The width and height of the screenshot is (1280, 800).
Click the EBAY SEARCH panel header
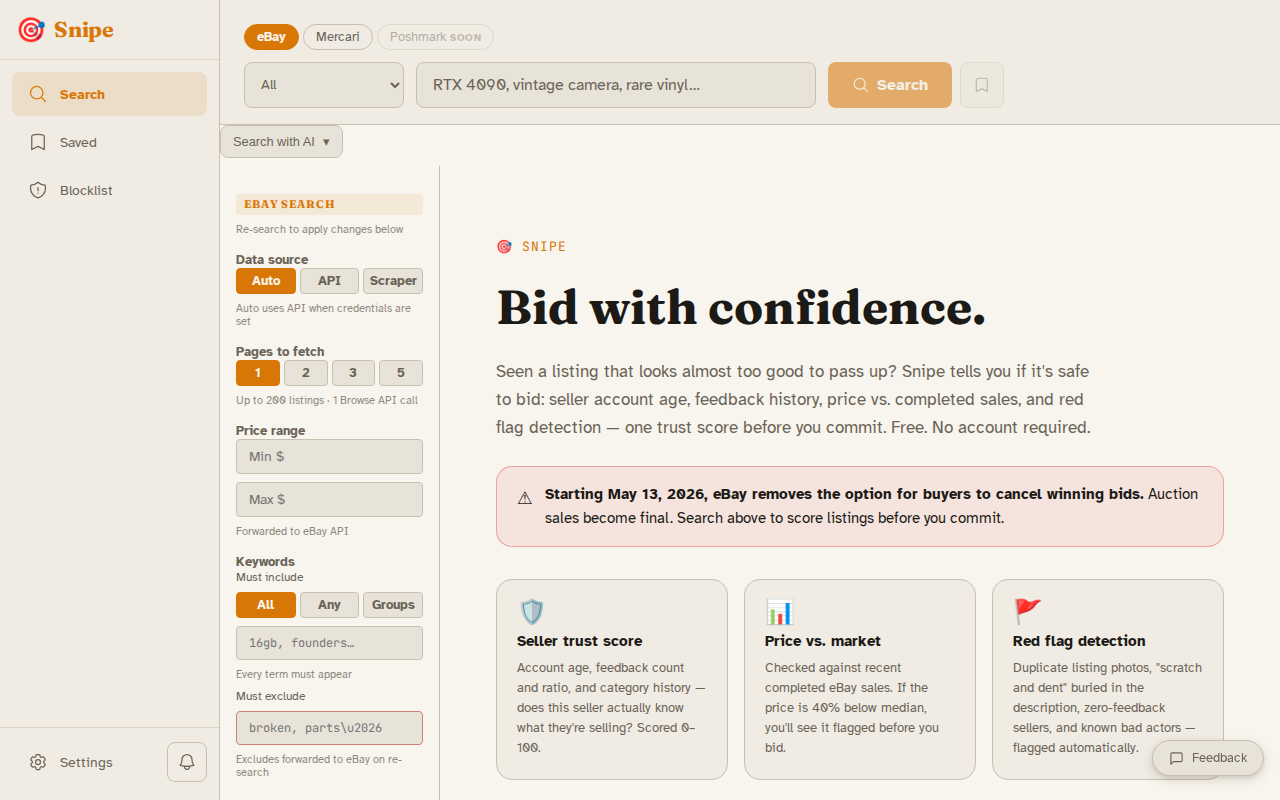point(329,204)
